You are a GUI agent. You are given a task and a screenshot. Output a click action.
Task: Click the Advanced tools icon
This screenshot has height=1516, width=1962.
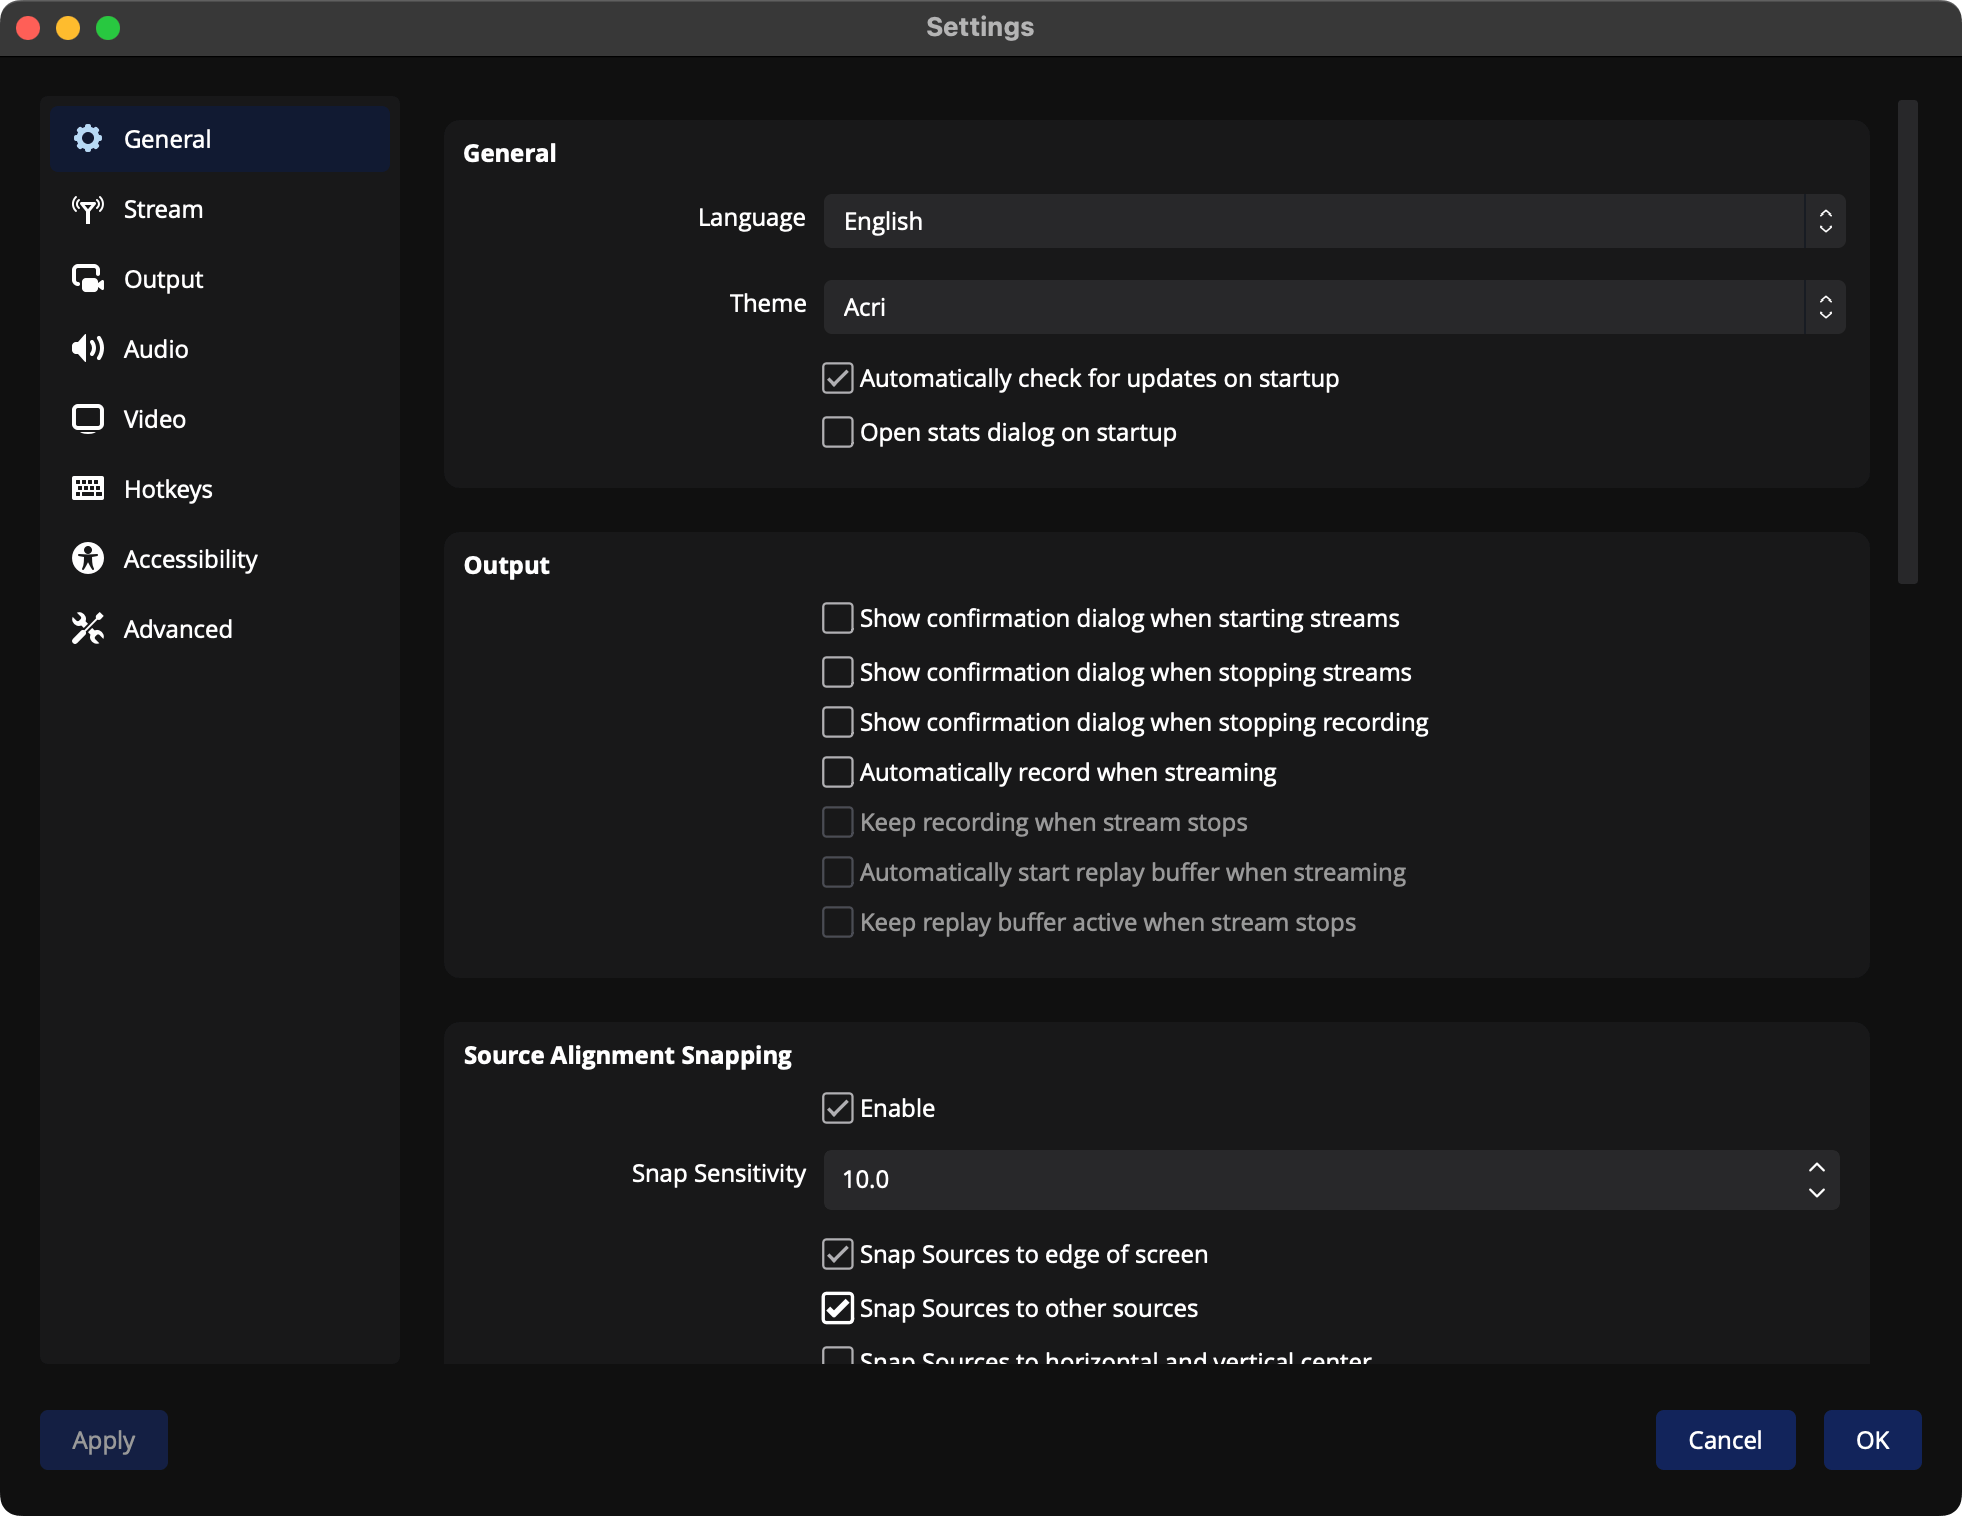[x=88, y=628]
